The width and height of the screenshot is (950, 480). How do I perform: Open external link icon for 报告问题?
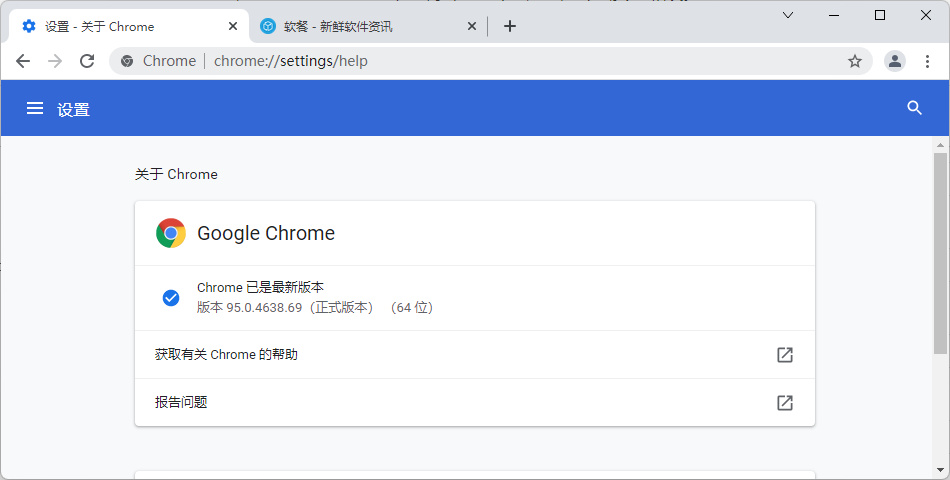tap(785, 402)
